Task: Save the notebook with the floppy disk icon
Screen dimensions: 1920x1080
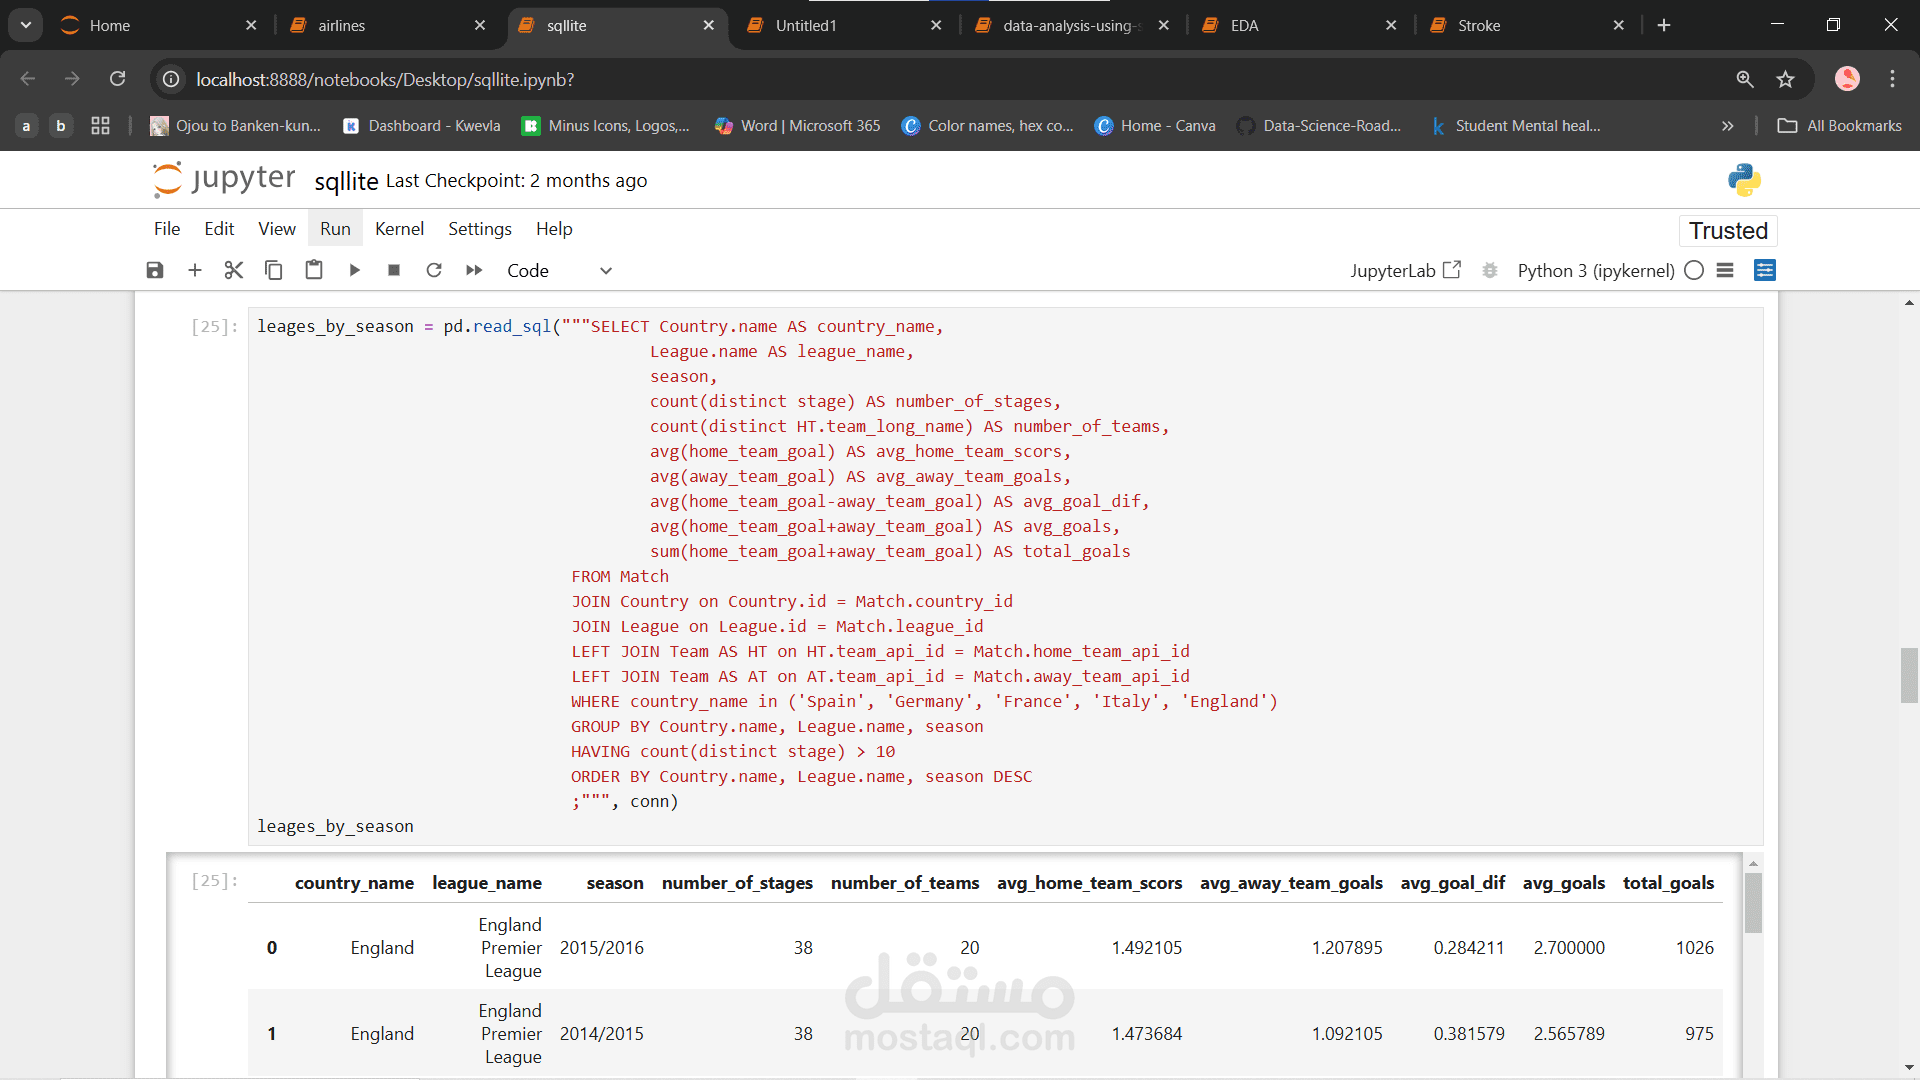Action: pos(155,270)
